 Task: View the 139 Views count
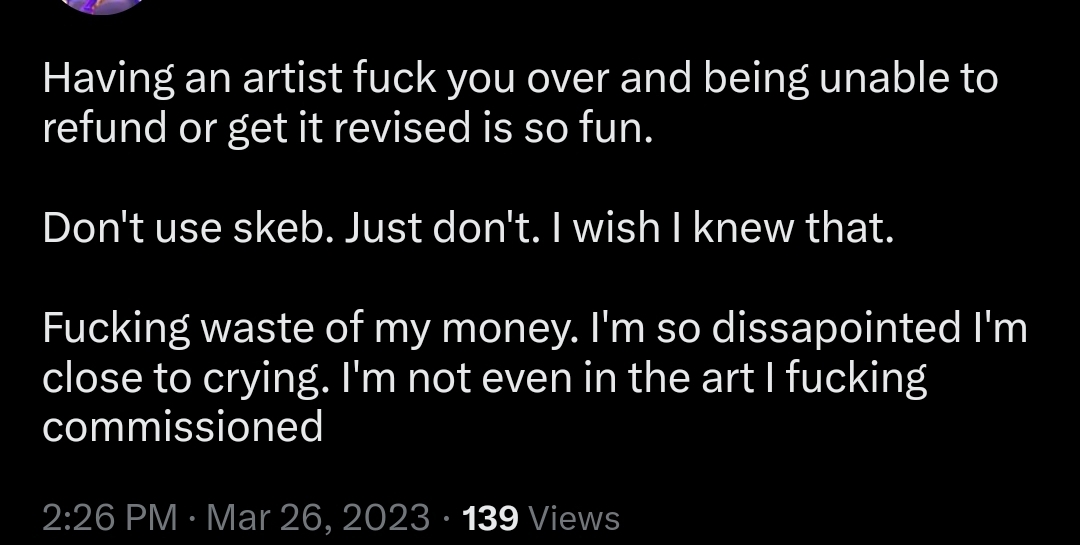(541, 518)
